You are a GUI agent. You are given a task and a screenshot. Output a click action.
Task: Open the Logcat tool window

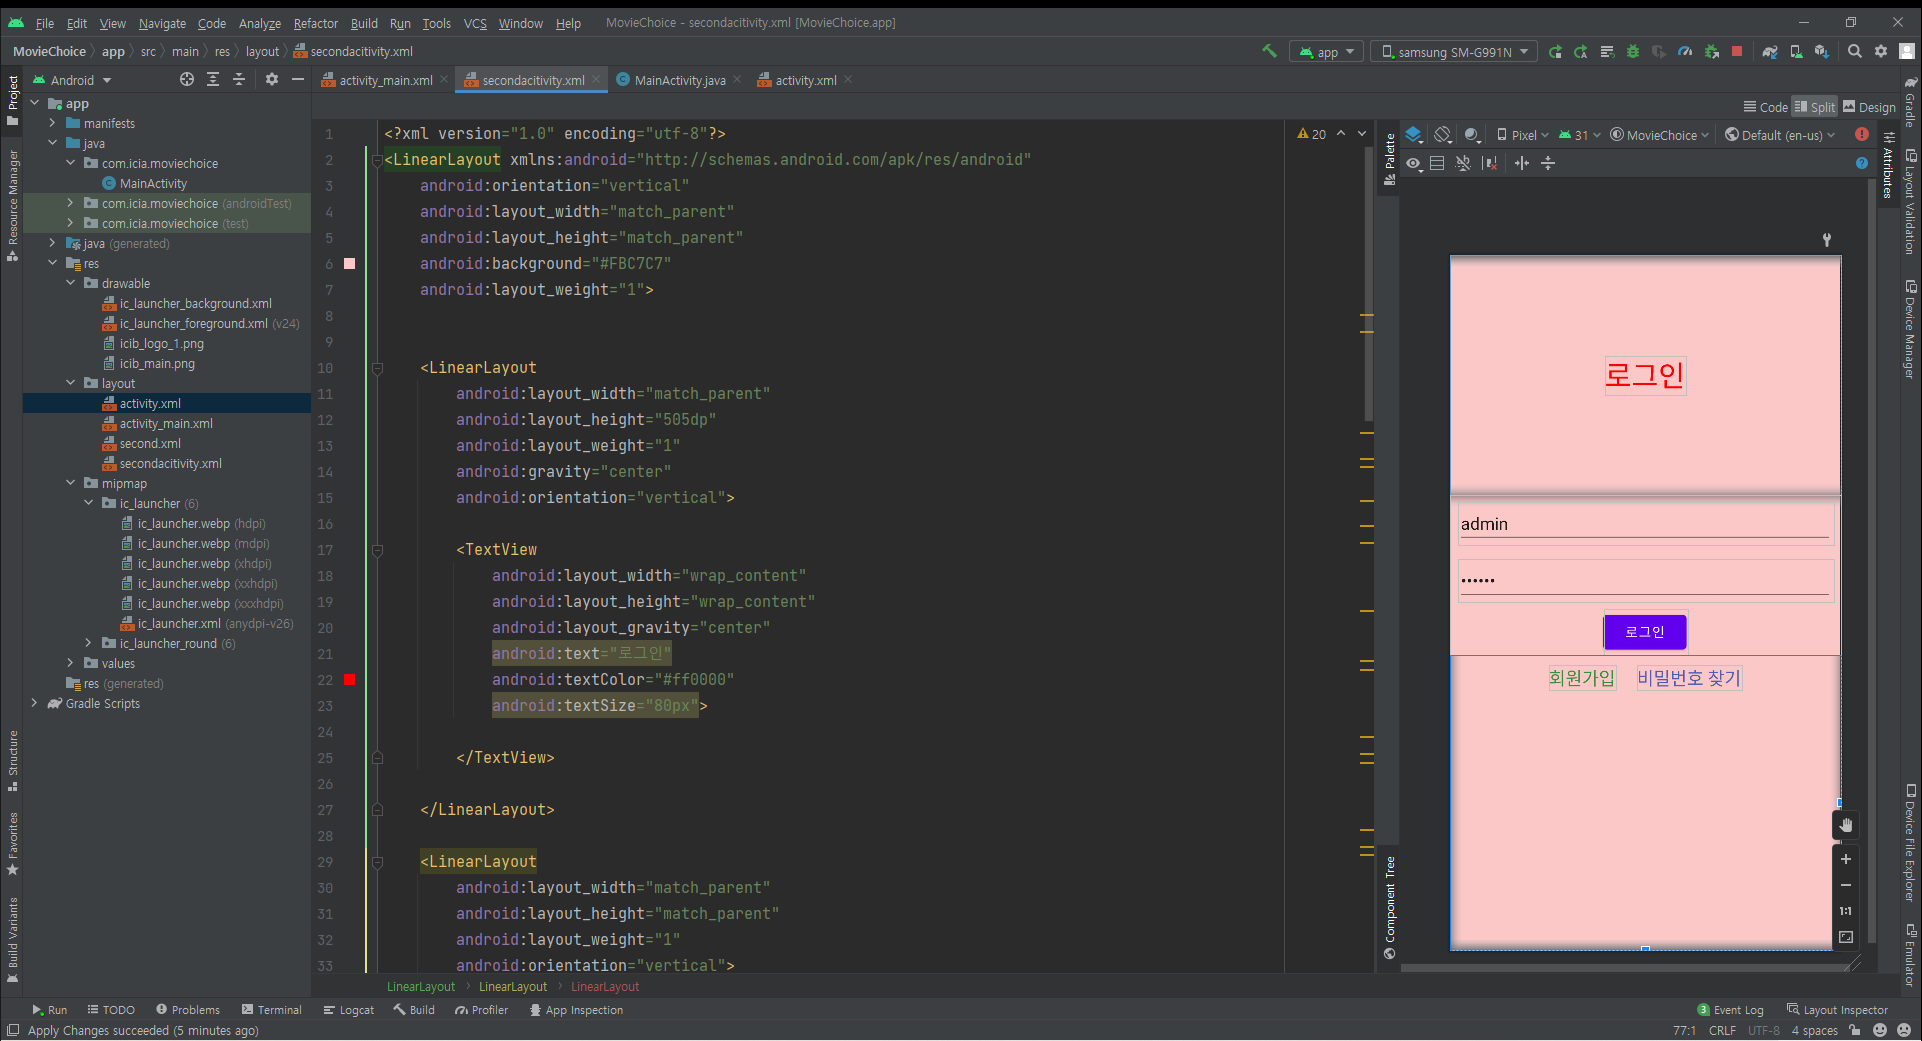[x=348, y=1010]
